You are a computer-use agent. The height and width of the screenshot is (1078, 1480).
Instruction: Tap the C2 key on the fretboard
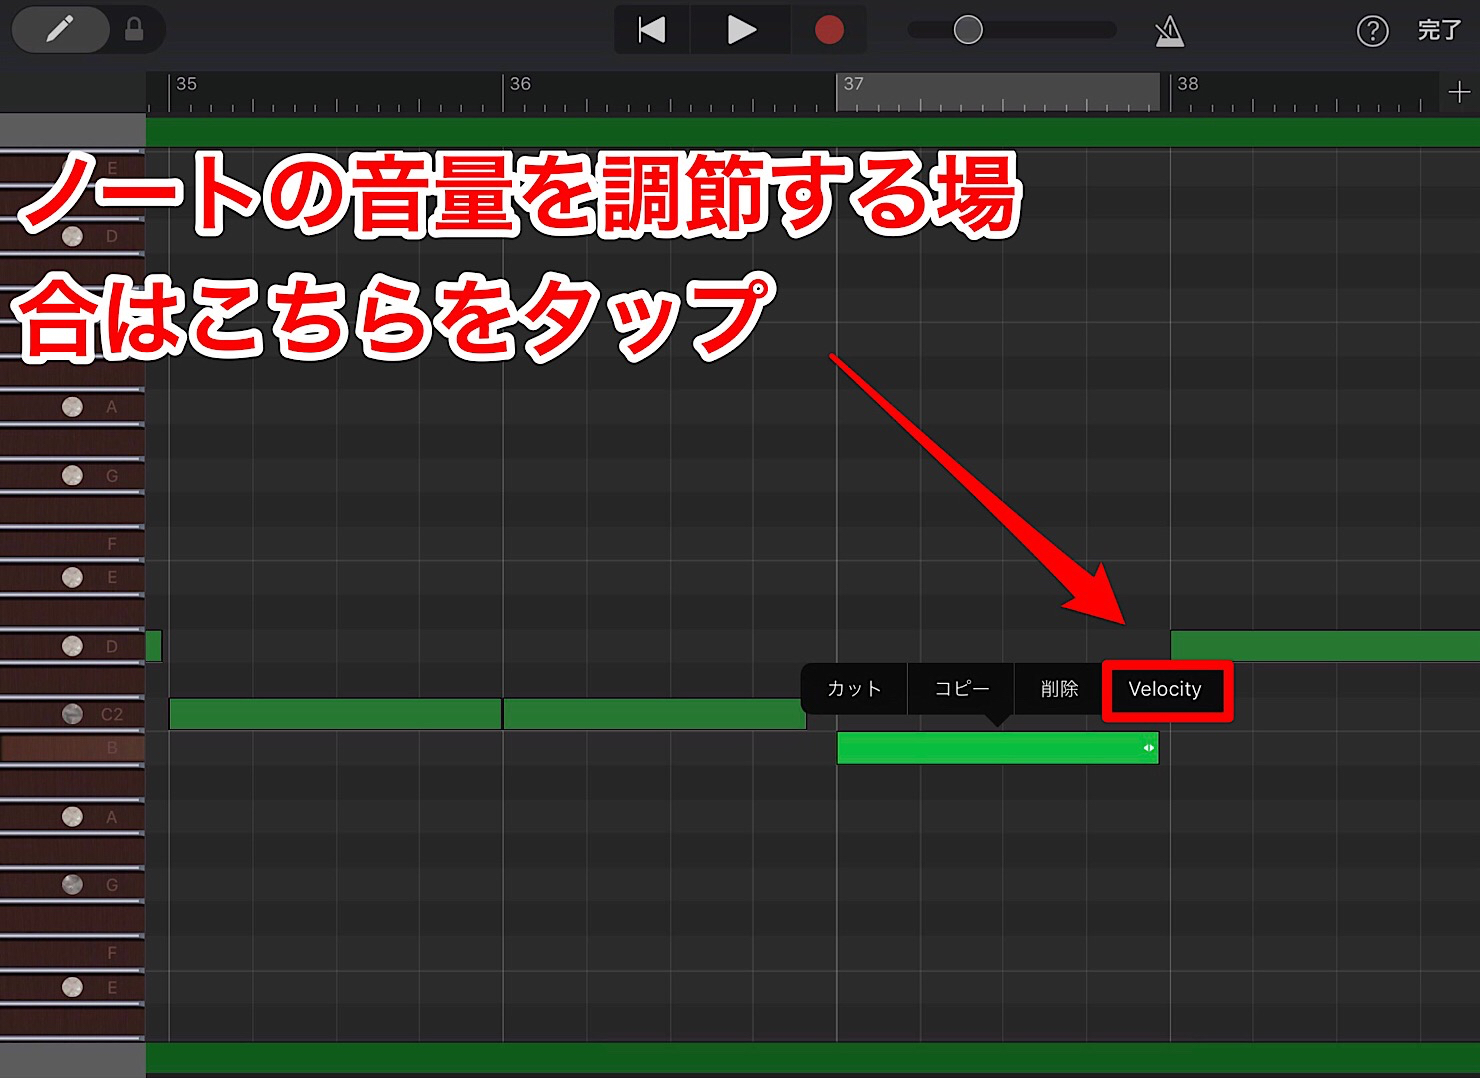[72, 714]
